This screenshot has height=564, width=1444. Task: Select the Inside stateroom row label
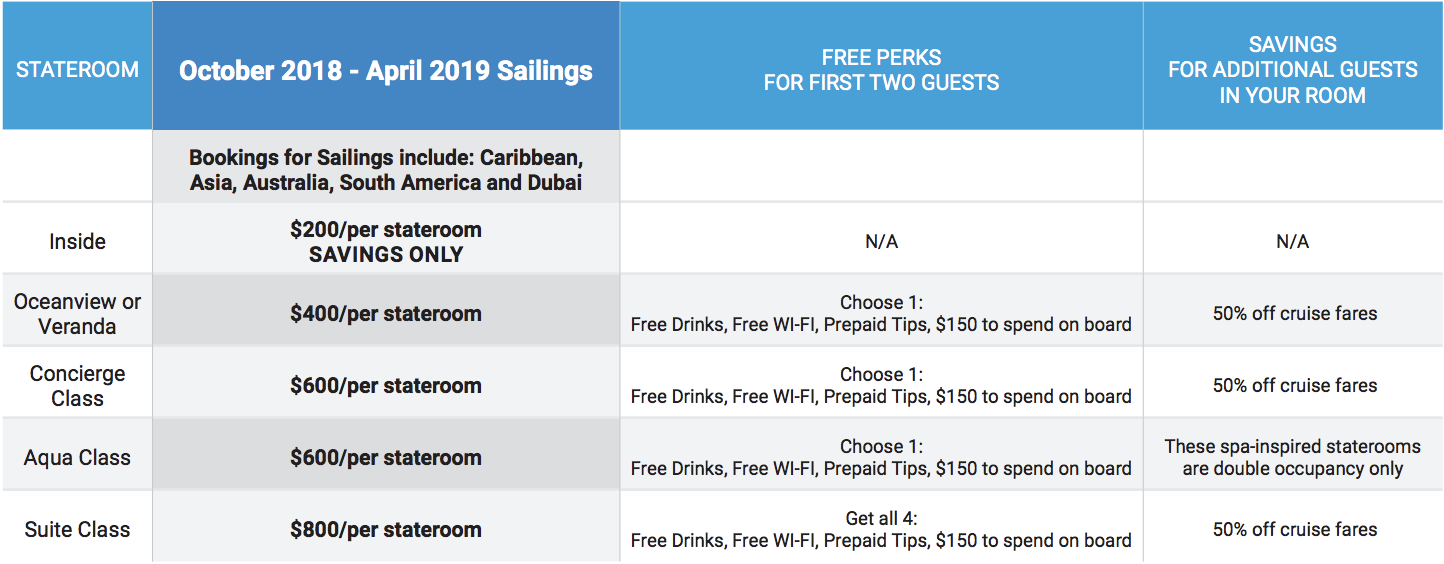(77, 241)
